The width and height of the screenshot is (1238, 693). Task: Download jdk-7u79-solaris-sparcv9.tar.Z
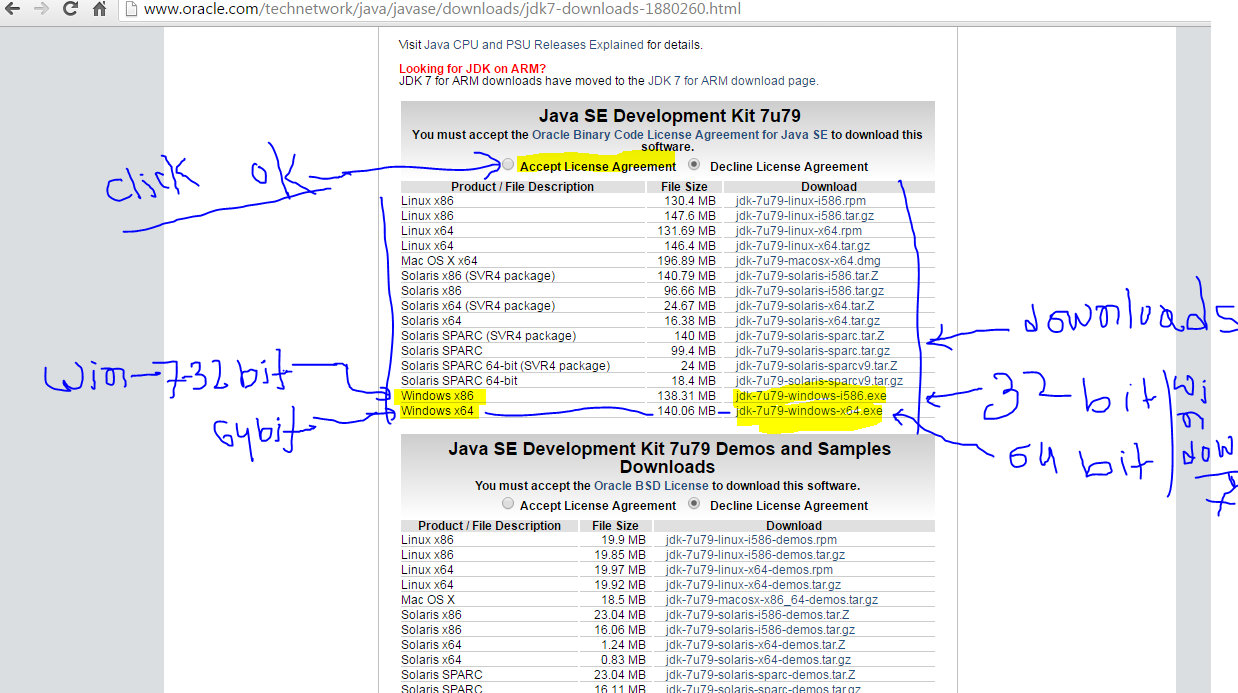coord(816,366)
